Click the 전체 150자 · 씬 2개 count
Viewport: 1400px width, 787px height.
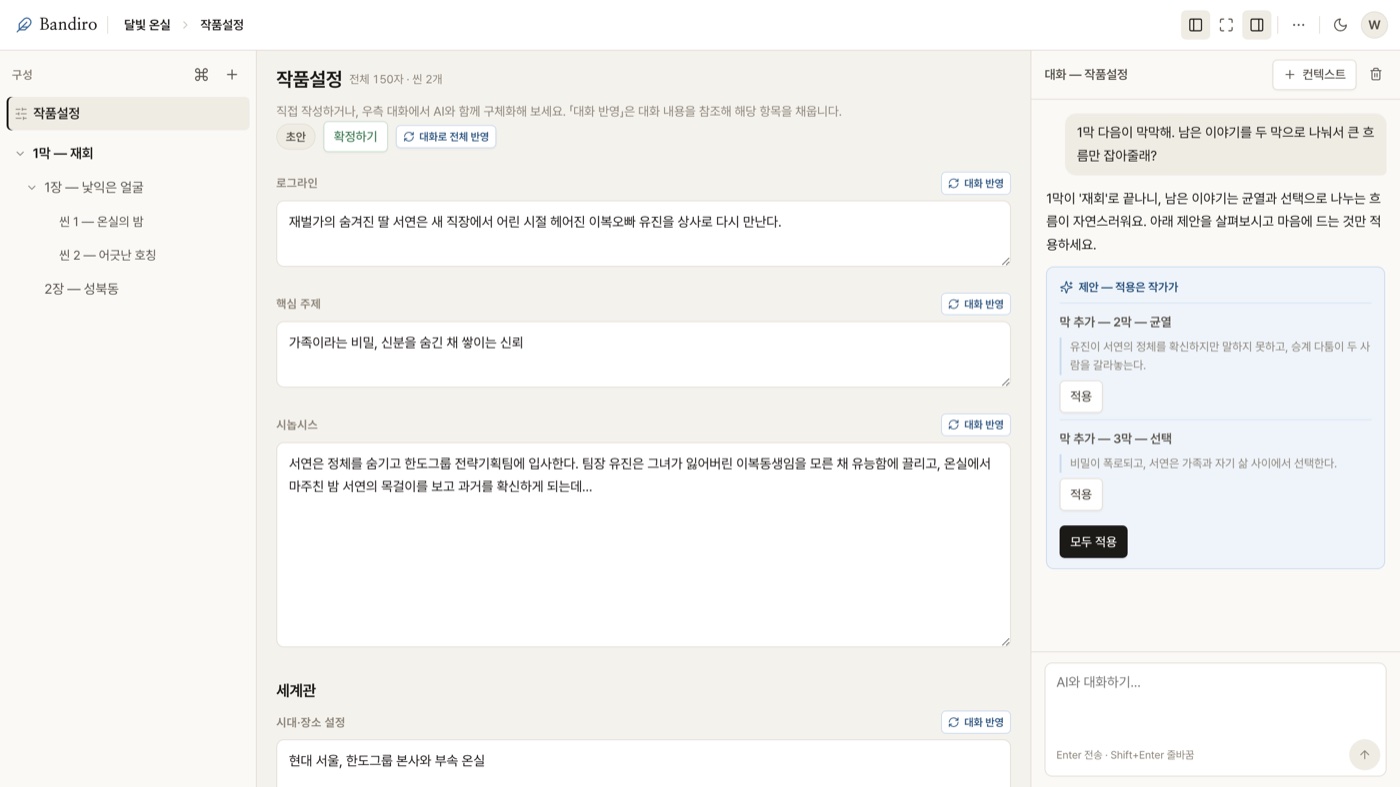pyautogui.click(x=396, y=79)
